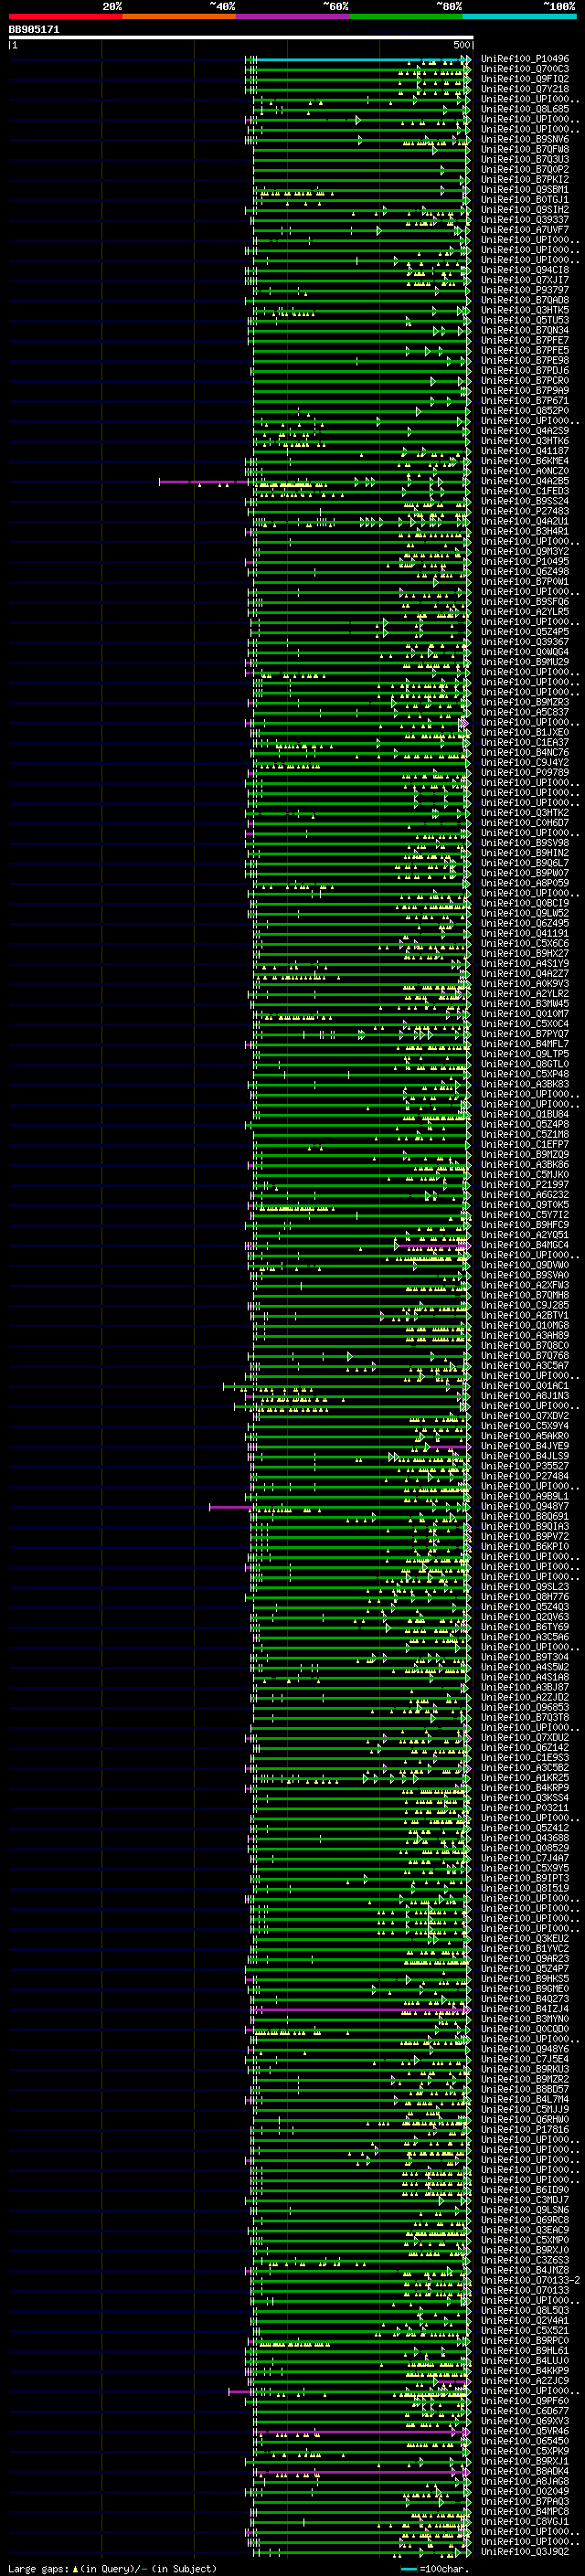This screenshot has height=2576, width=585.
Task: Select hit UniRef100_Q9SBM1
Action: point(525,190)
